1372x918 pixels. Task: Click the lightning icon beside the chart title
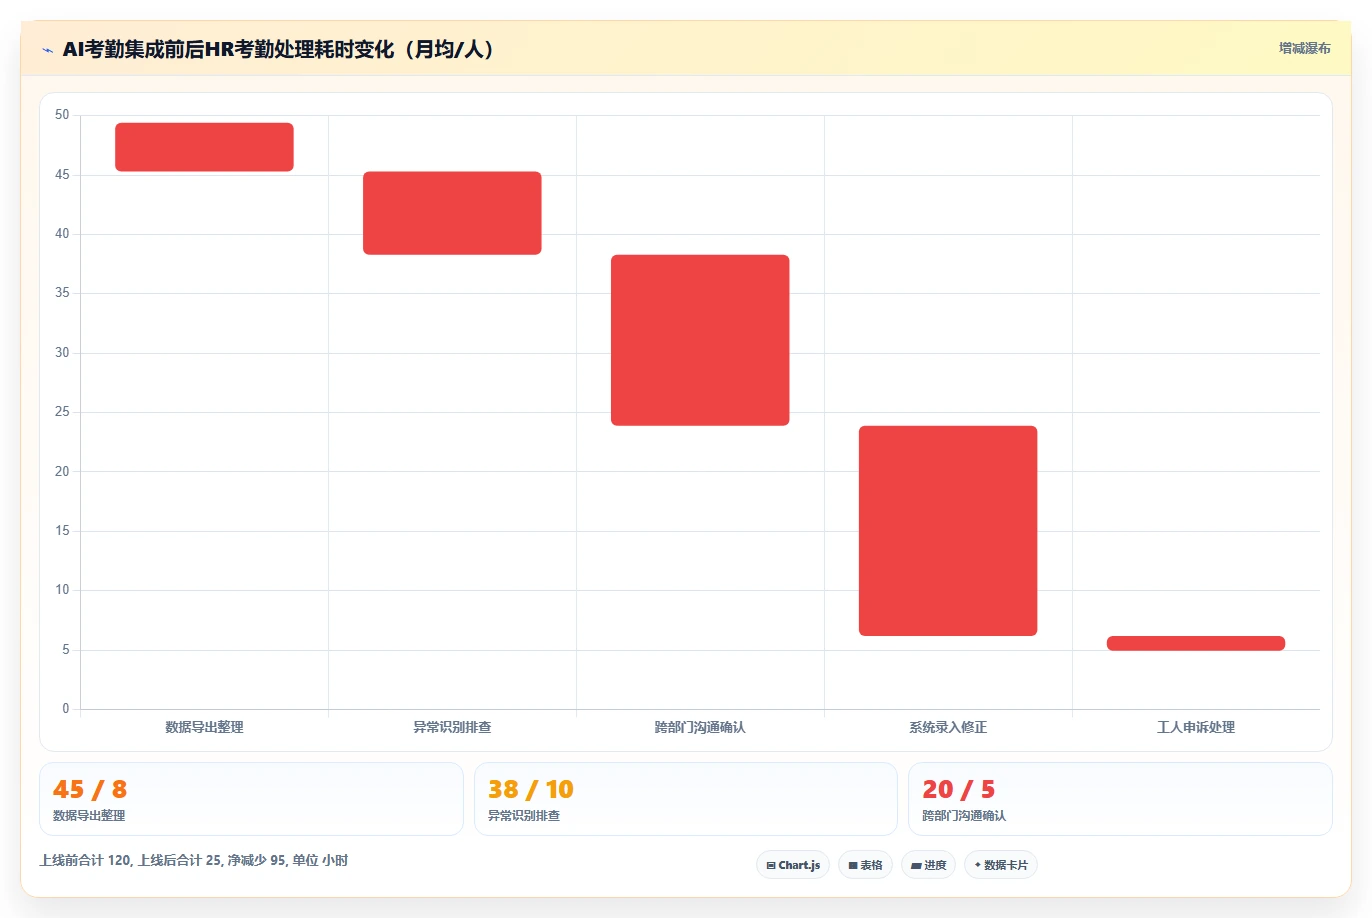tap(47, 50)
